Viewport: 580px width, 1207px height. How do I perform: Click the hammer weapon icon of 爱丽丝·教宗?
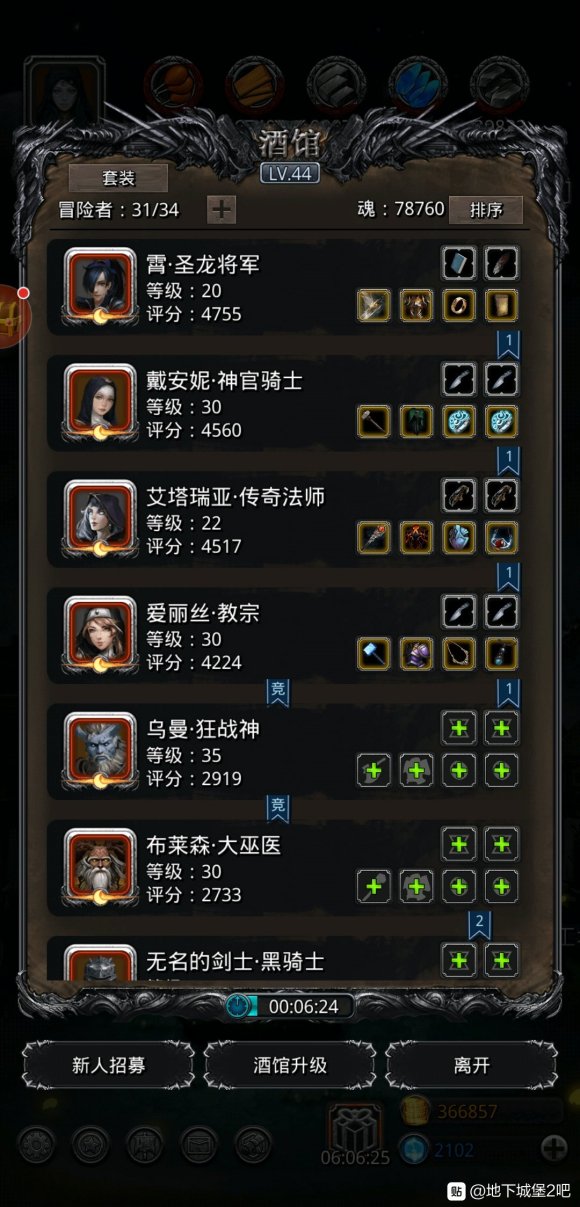(x=374, y=653)
